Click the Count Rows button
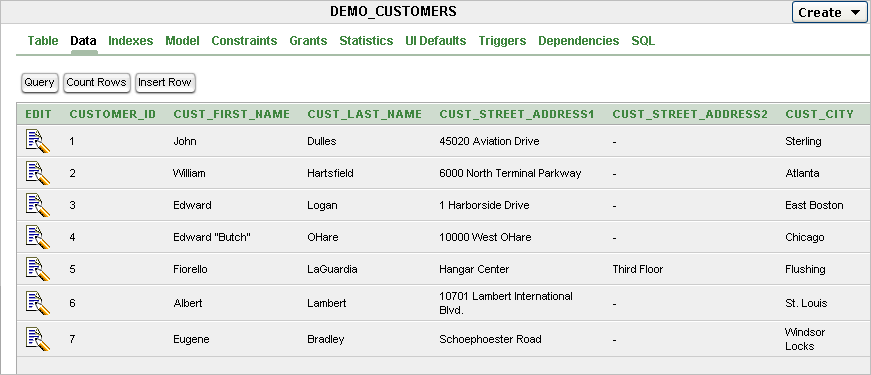 (97, 82)
